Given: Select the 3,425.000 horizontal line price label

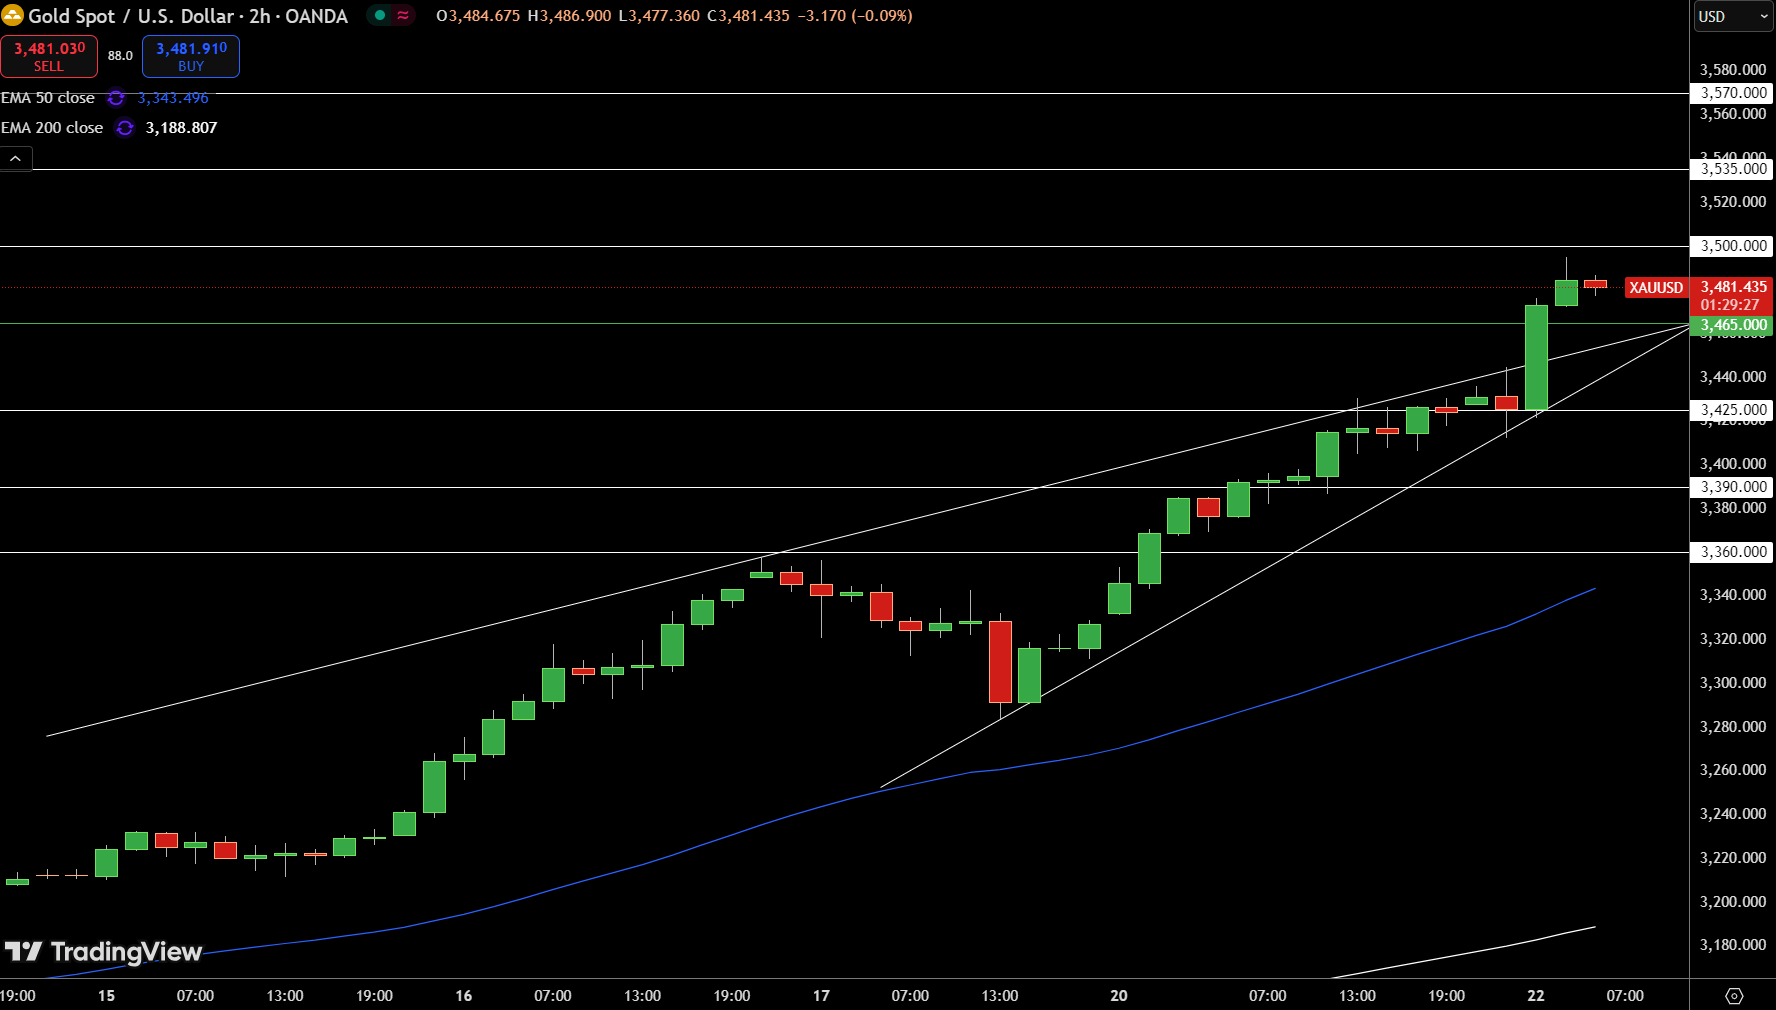Looking at the screenshot, I should click(1731, 410).
